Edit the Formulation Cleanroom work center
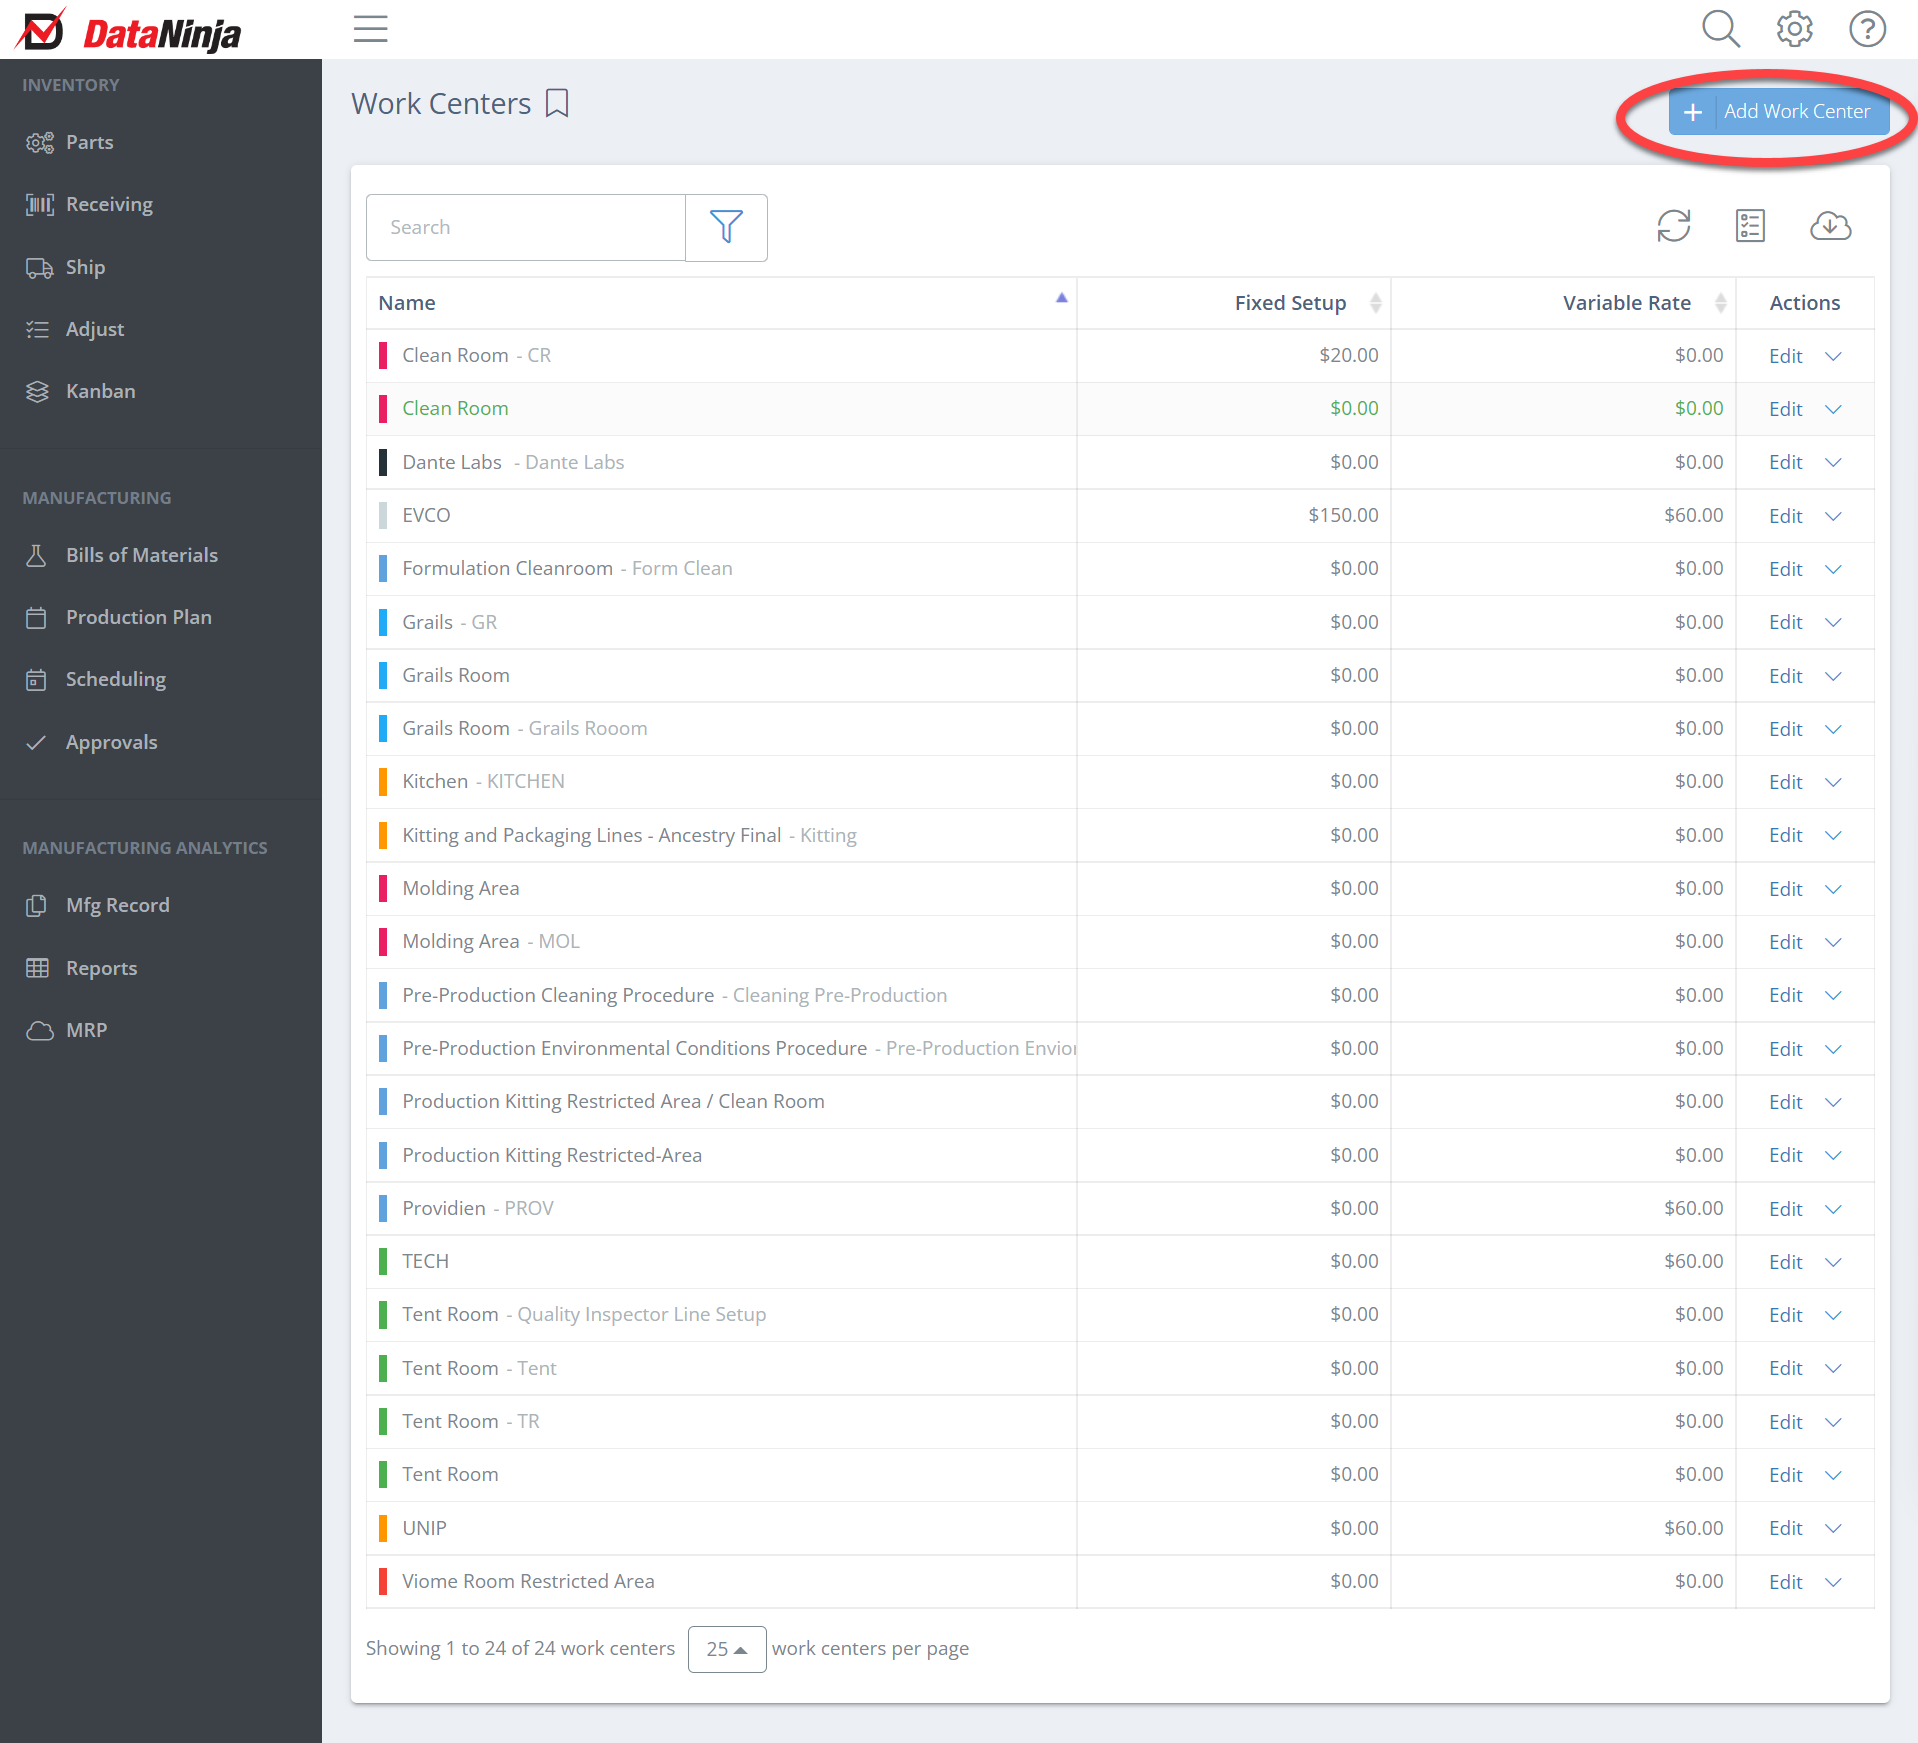The image size is (1918, 1743). [x=1785, y=569]
